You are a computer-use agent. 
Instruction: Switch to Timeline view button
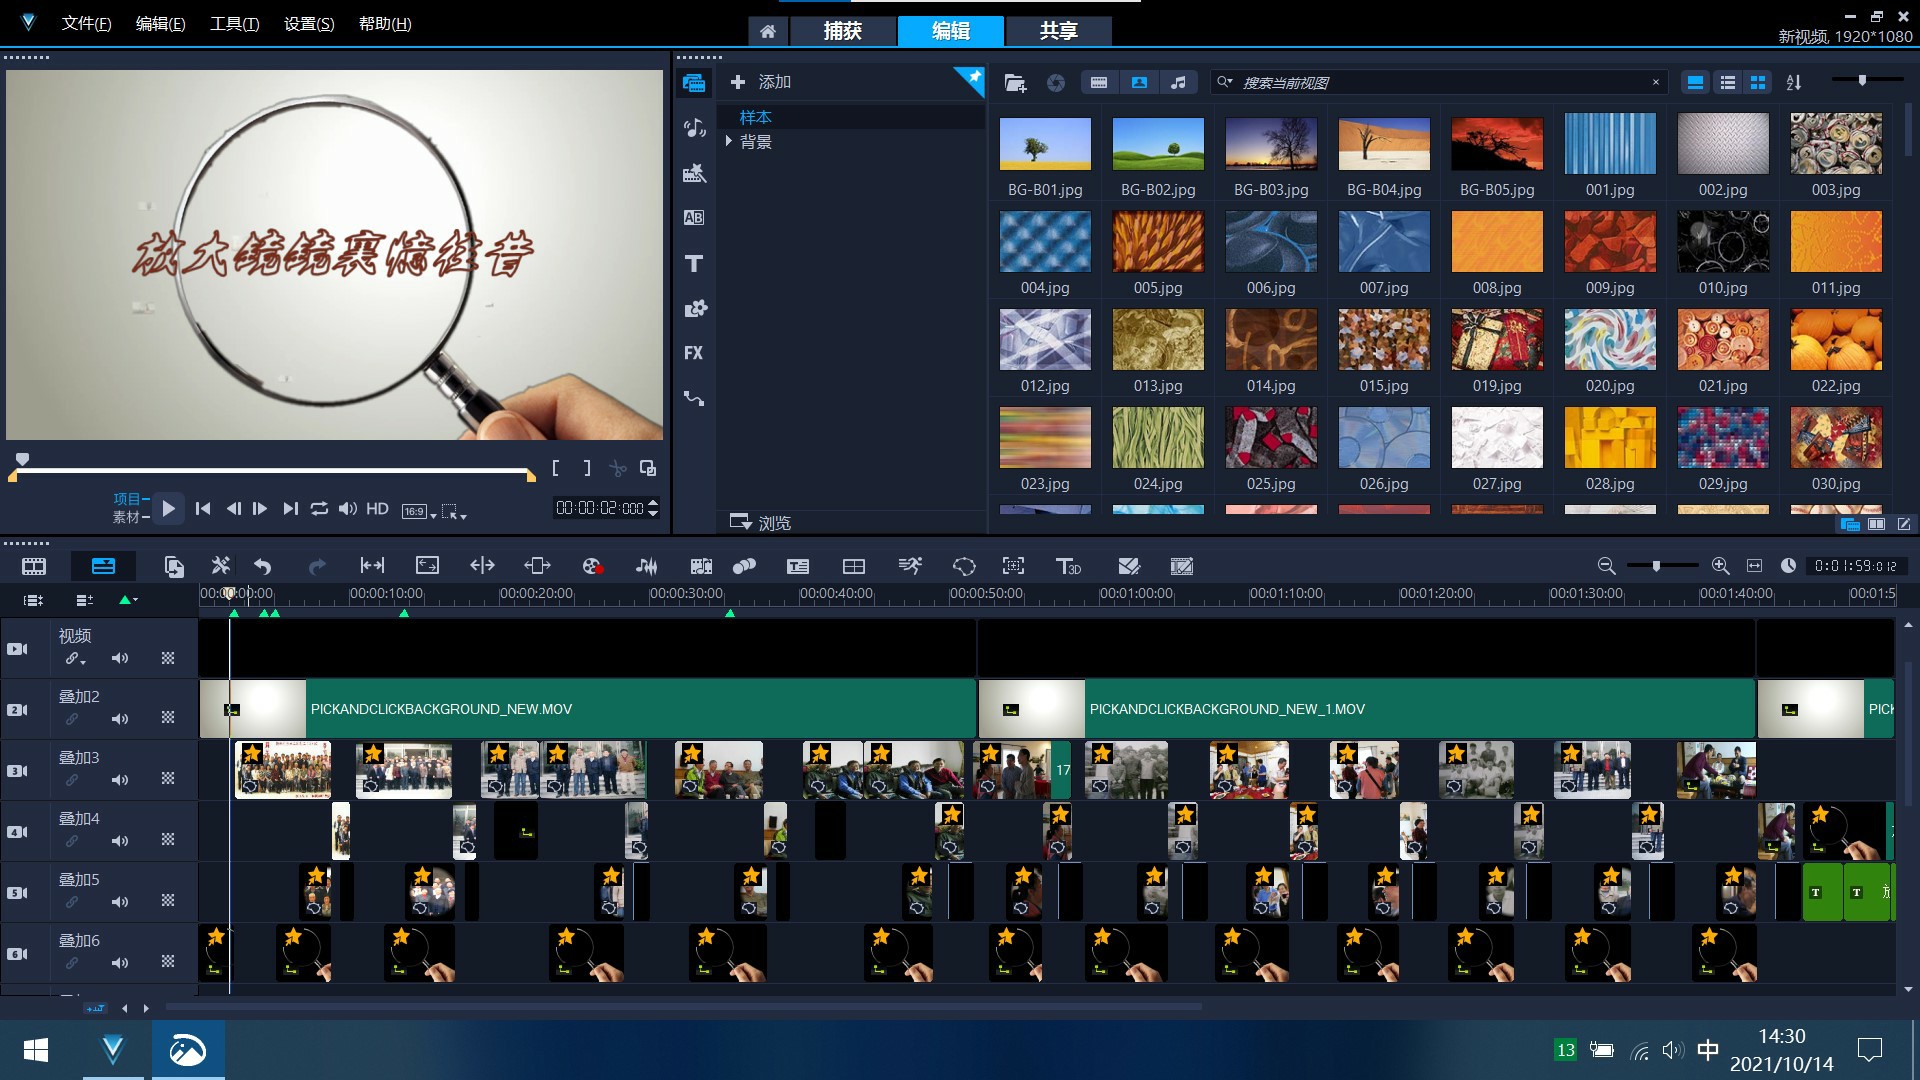pyautogui.click(x=103, y=566)
